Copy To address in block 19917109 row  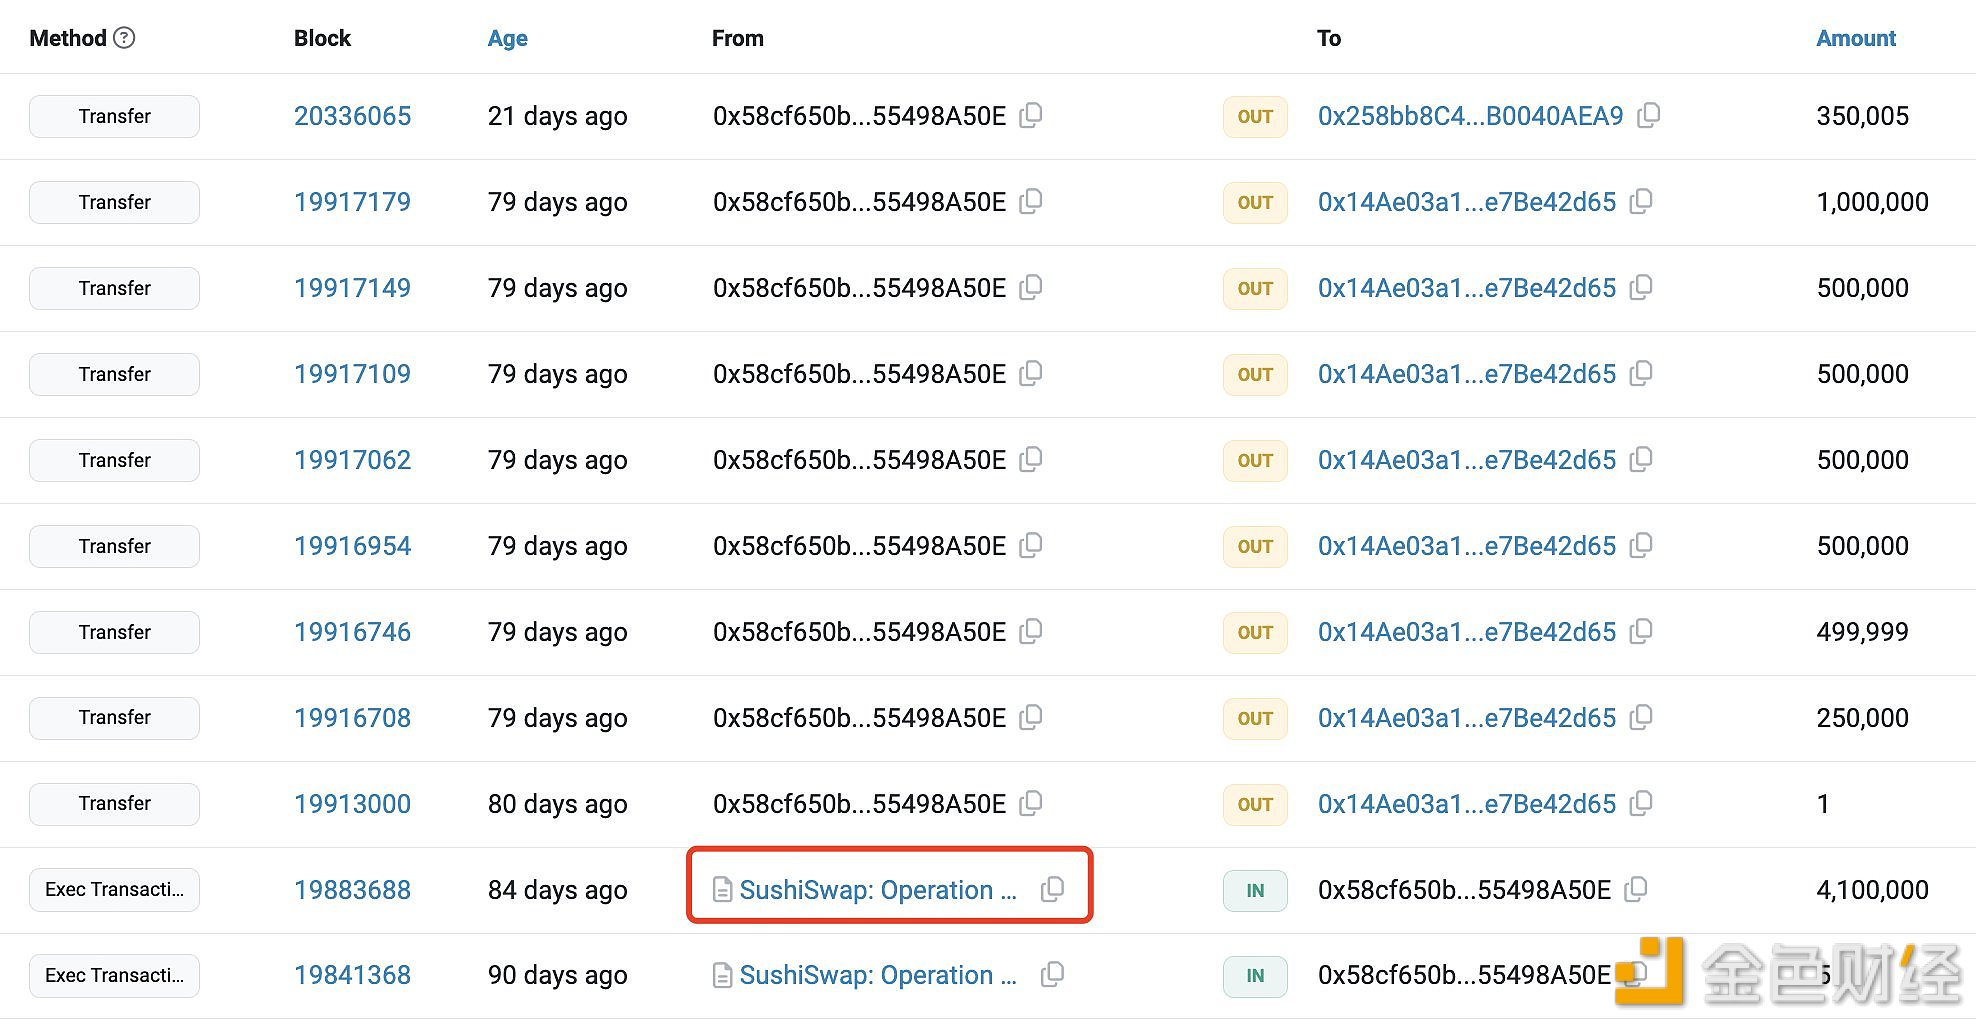pos(1641,373)
